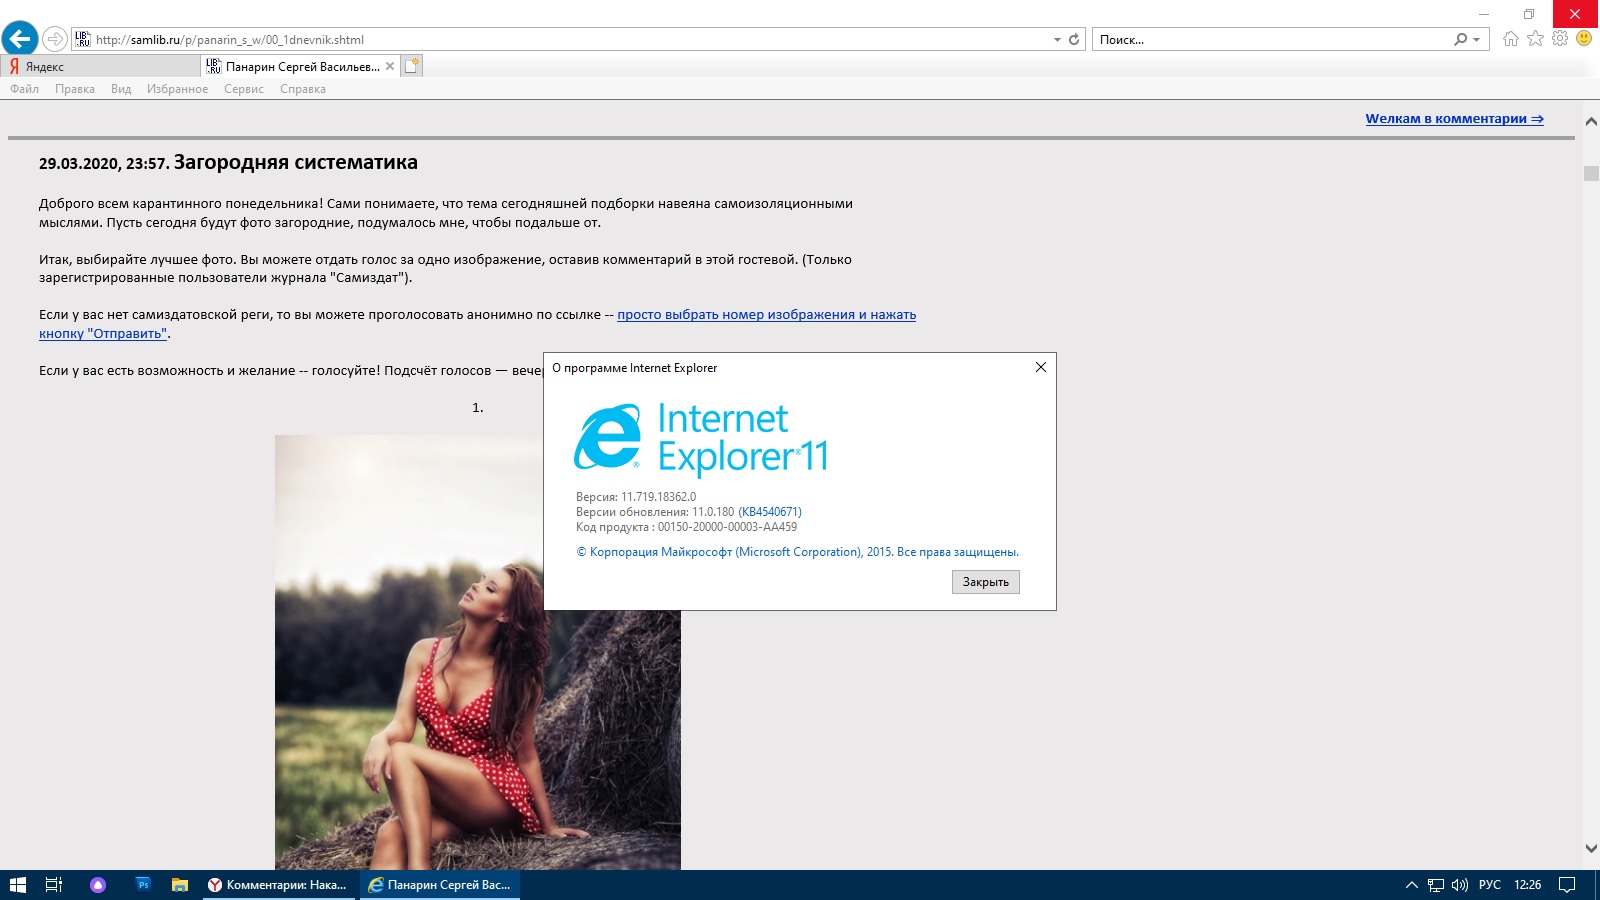Open the Tools gear icon
Viewport: 1600px width, 900px height.
[x=1560, y=39]
